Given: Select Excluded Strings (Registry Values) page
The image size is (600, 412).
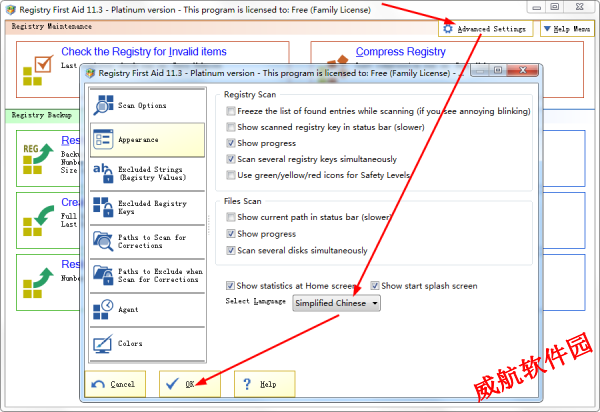Looking at the screenshot, I should [x=147, y=174].
